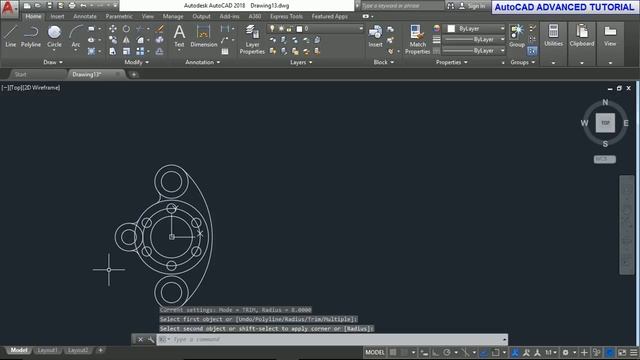
Task: Click the Table icon in Annotation panel
Action: 225,51
